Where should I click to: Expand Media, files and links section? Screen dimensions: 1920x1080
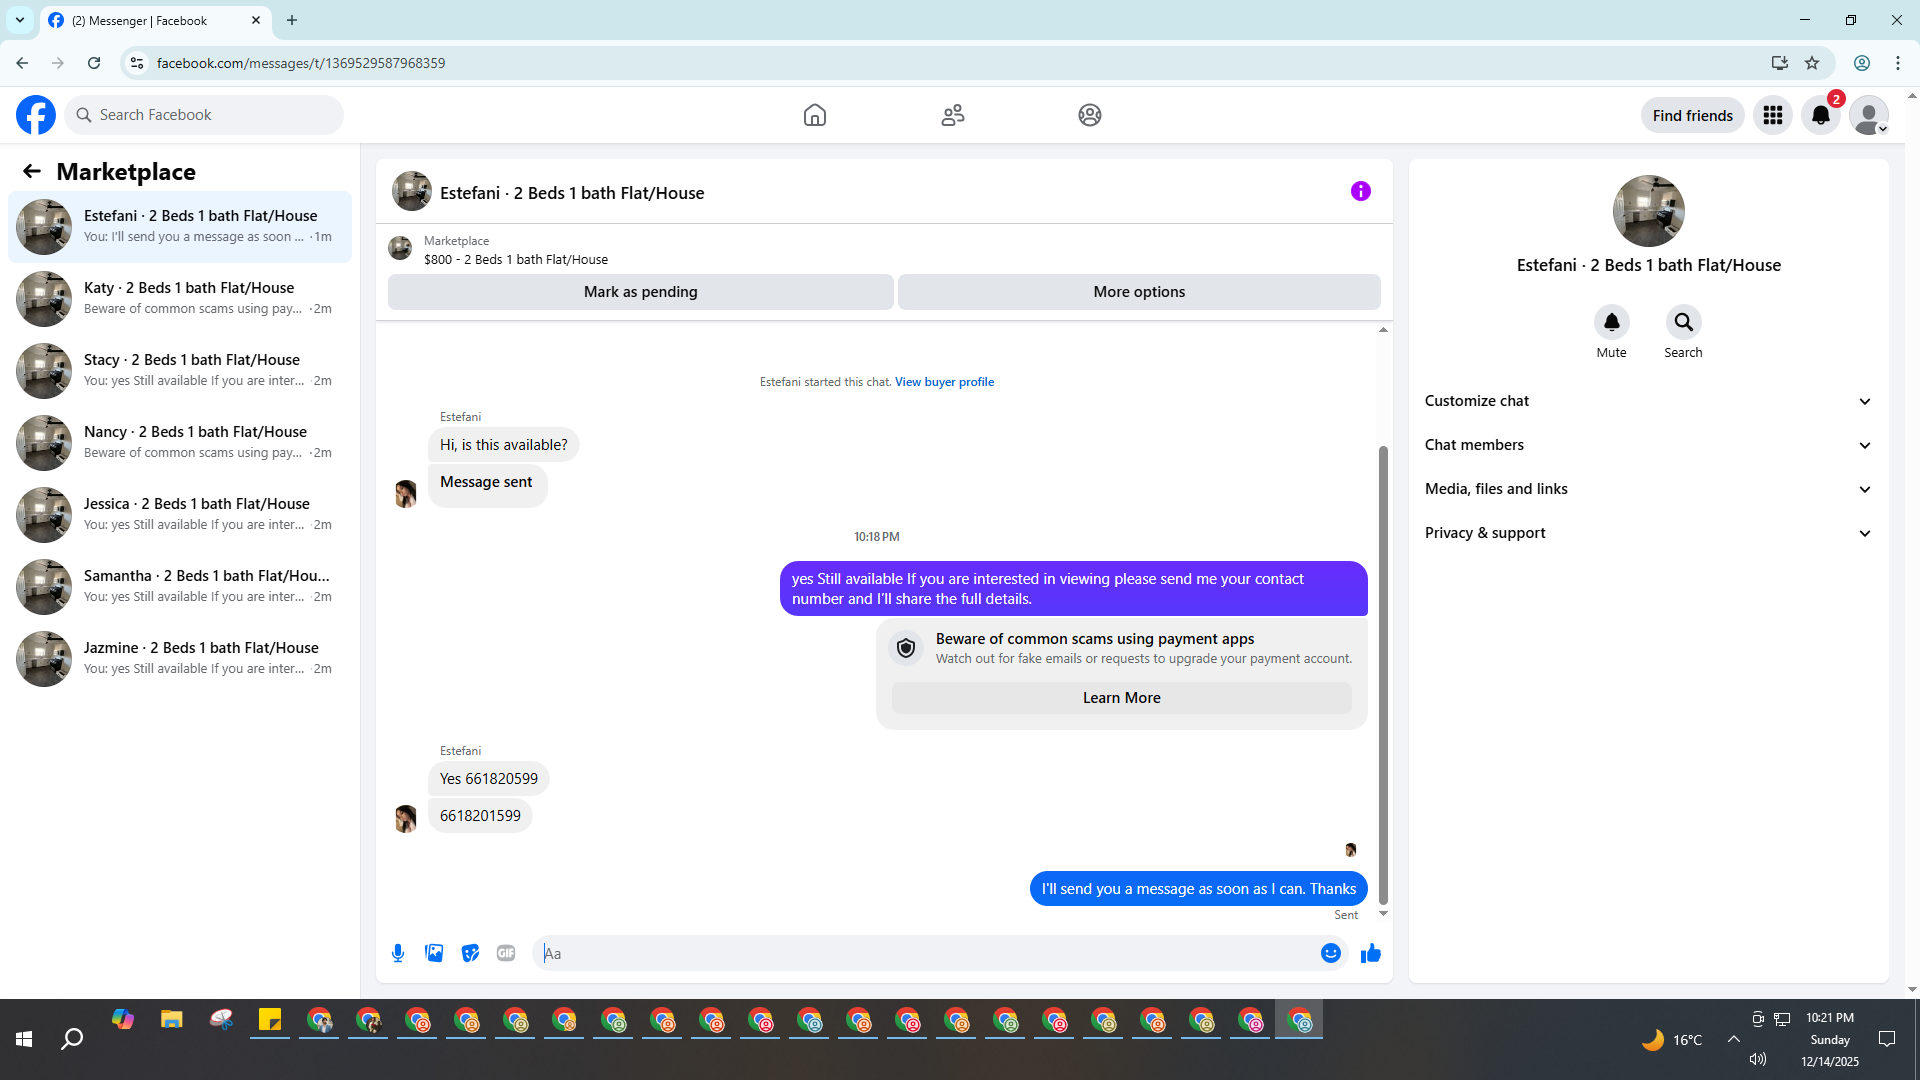[1648, 489]
